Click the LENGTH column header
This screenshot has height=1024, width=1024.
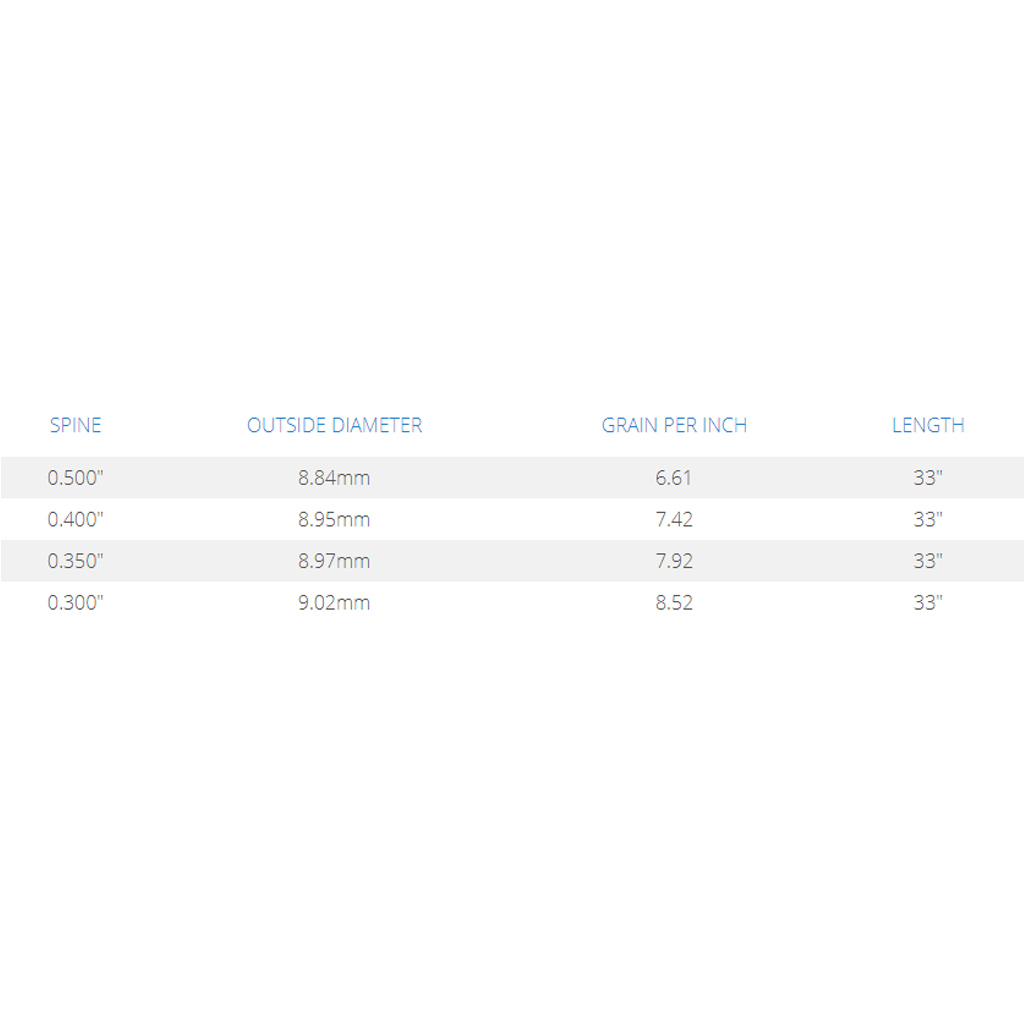click(928, 425)
